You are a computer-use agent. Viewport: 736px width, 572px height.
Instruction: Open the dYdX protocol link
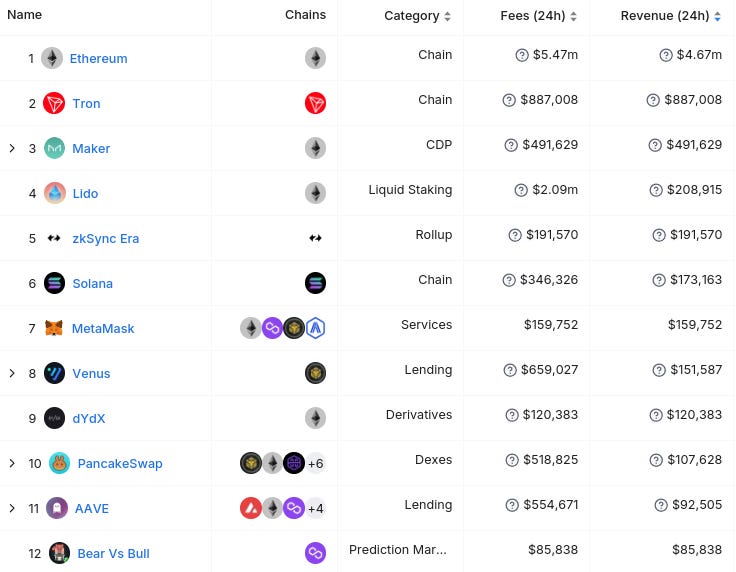[89, 419]
